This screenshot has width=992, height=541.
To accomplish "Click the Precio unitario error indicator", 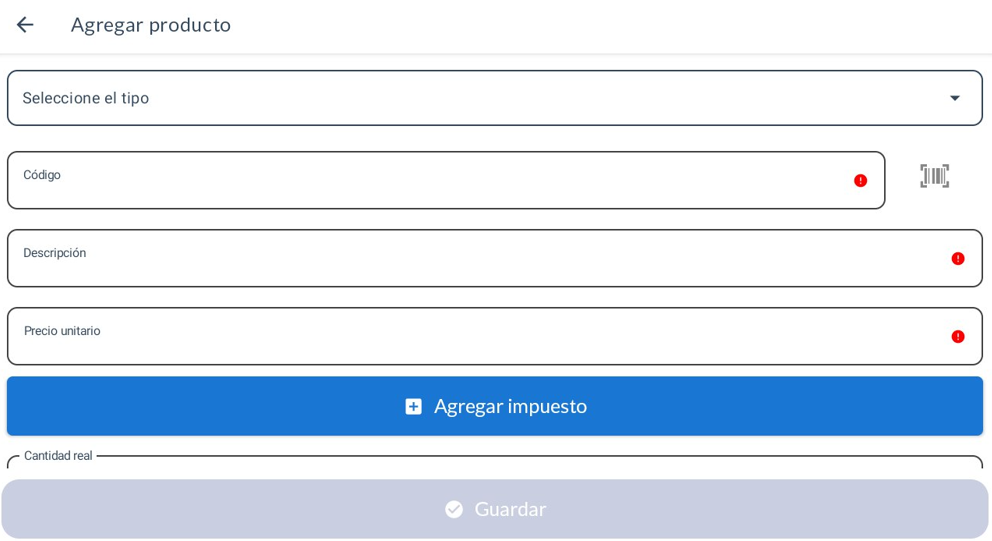I will click(957, 337).
